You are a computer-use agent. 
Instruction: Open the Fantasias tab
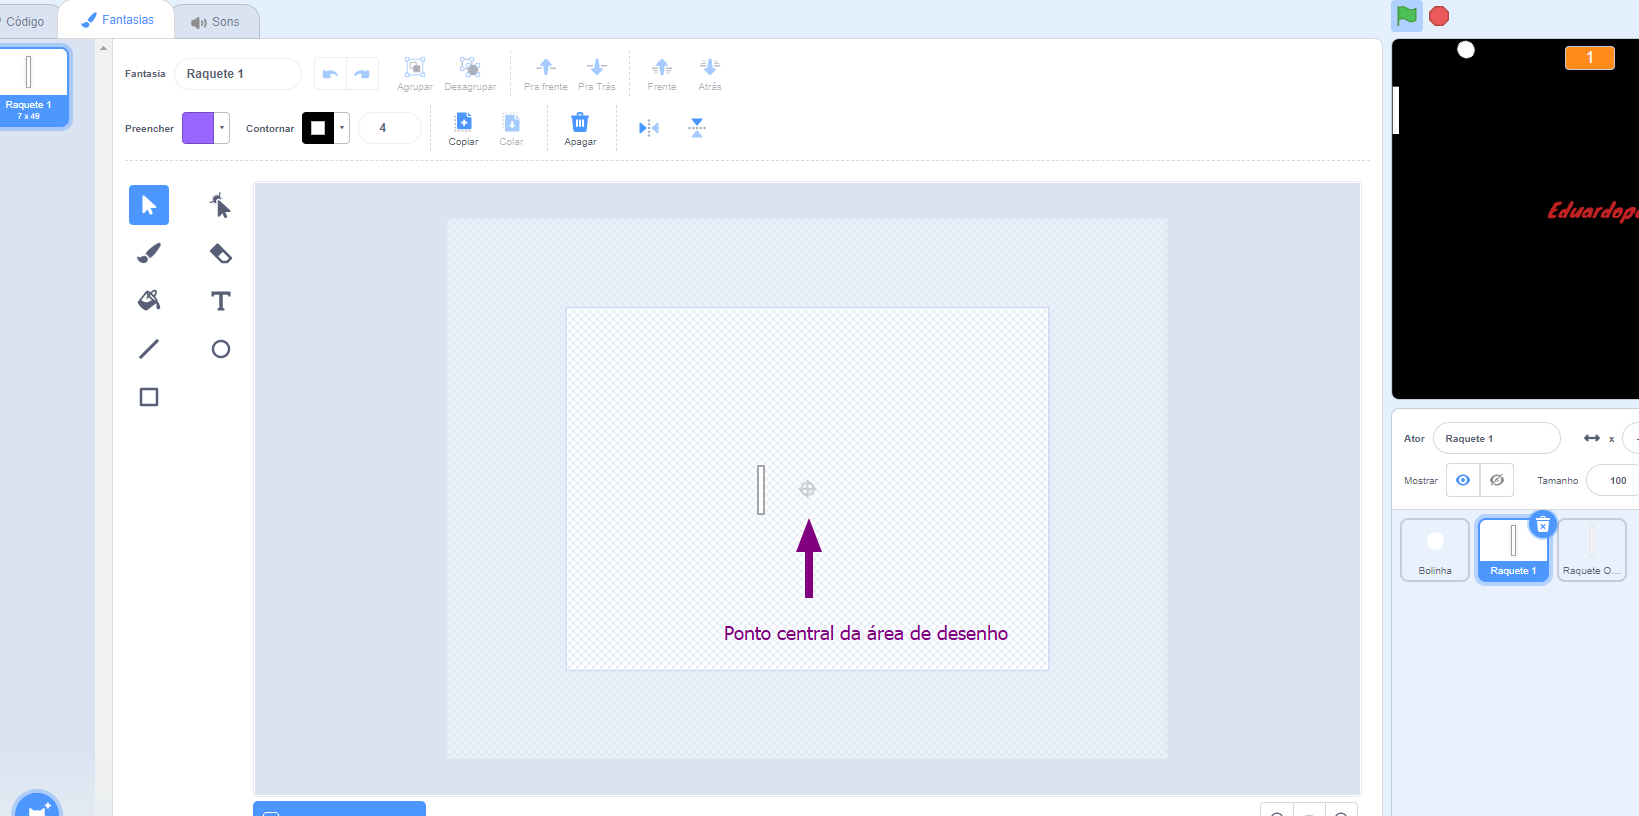coord(118,20)
